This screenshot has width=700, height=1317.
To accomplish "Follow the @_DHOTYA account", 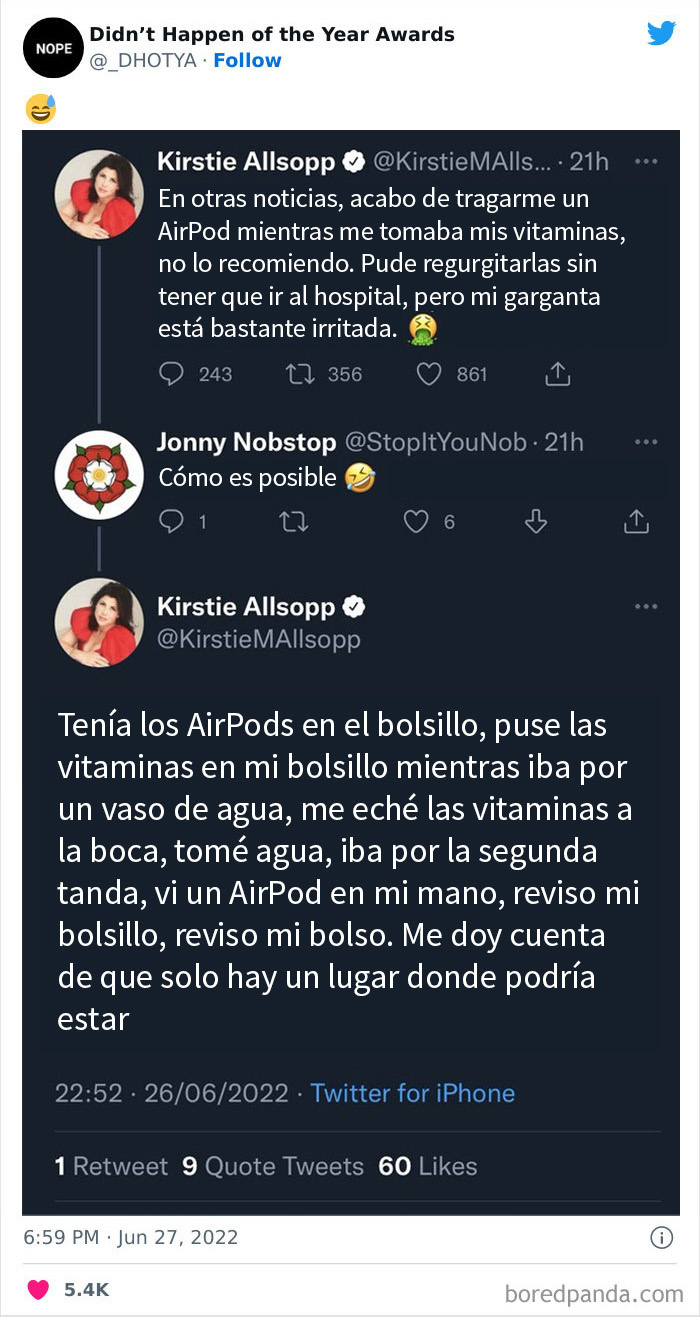I will pyautogui.click(x=247, y=61).
